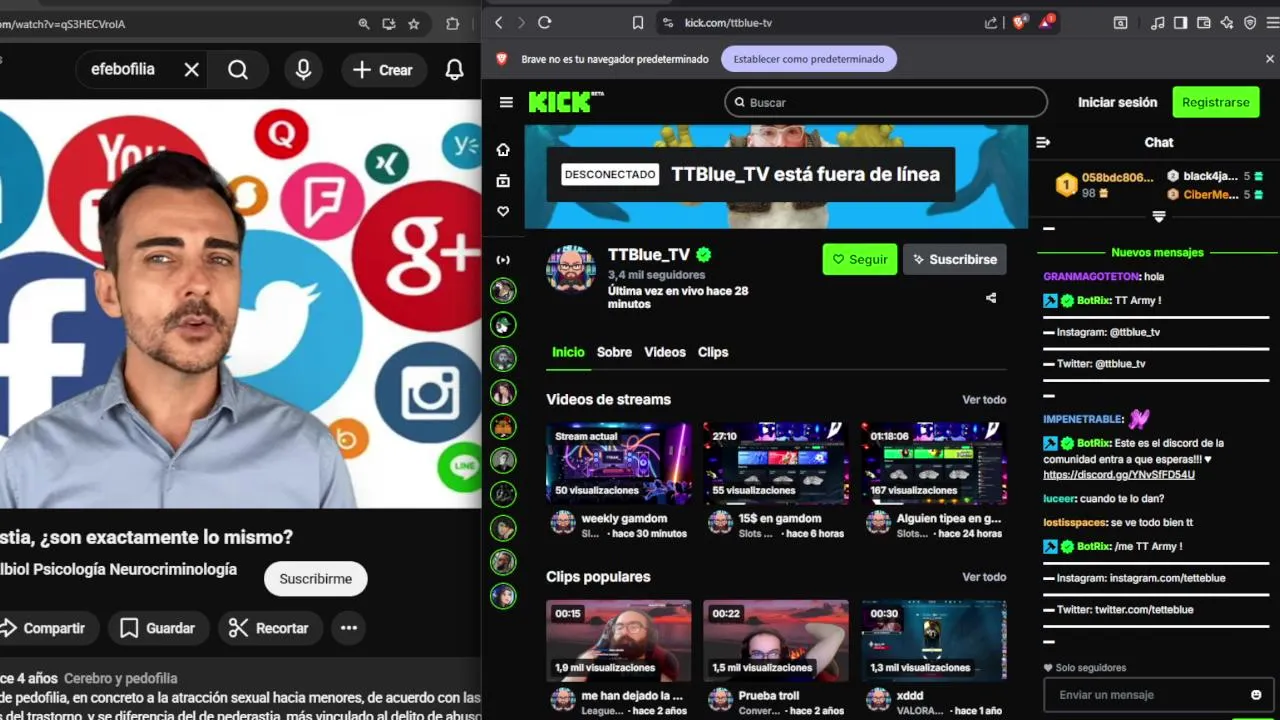This screenshot has width=1280, height=720.
Task: Click Guardar under YouTube video
Action: (x=157, y=628)
